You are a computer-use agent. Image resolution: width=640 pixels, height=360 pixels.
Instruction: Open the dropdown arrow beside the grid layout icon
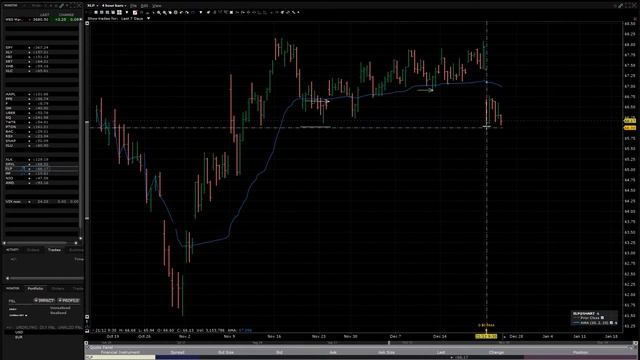127,13
